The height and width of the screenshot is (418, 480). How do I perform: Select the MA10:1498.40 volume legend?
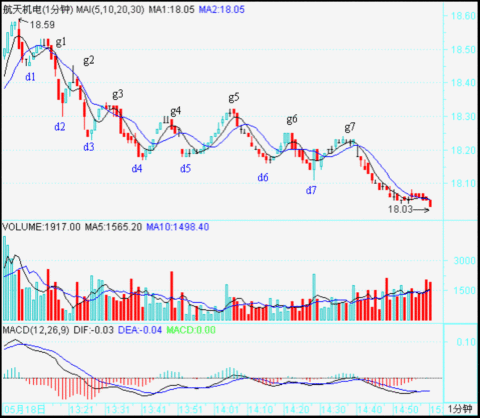178,227
